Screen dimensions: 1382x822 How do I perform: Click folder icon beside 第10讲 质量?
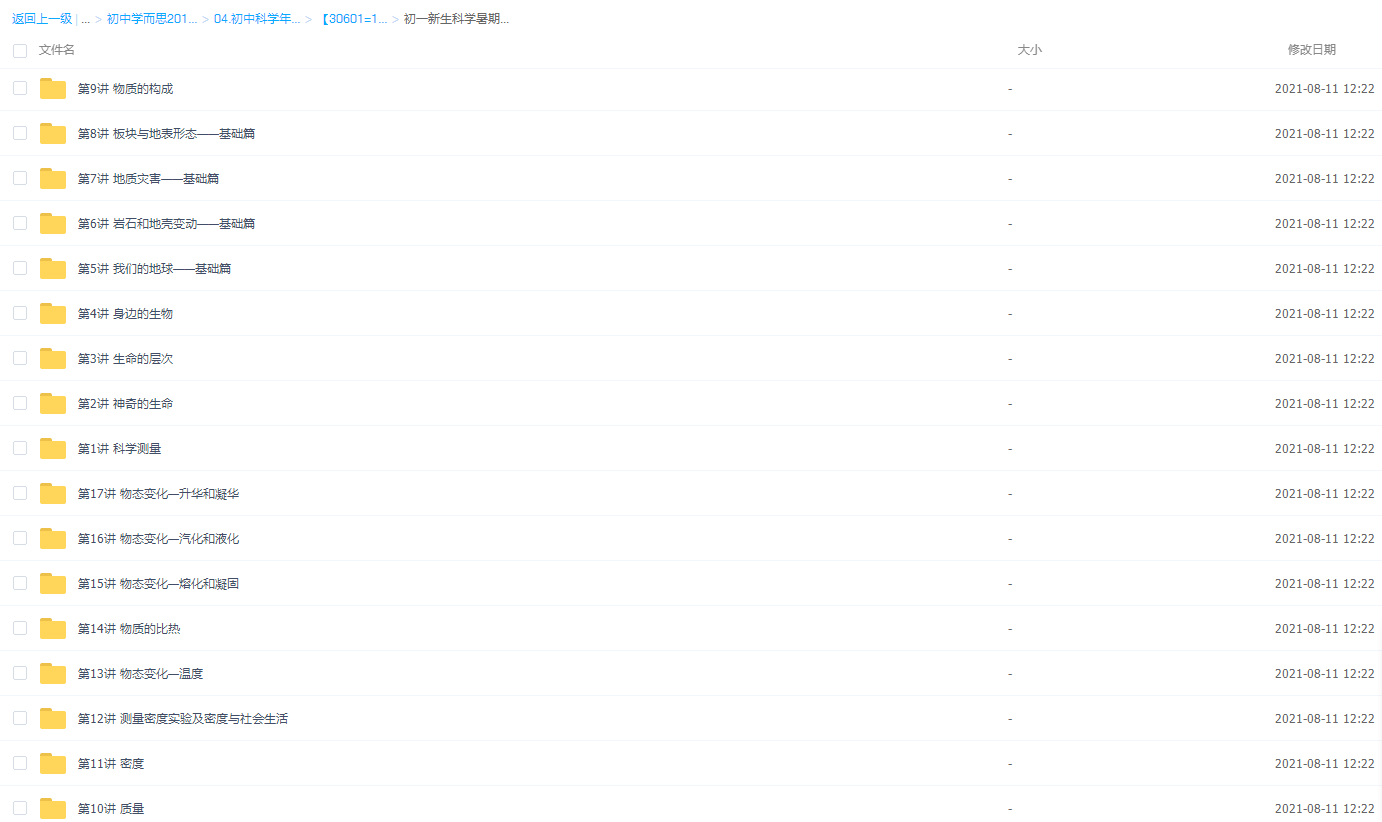[x=53, y=809]
